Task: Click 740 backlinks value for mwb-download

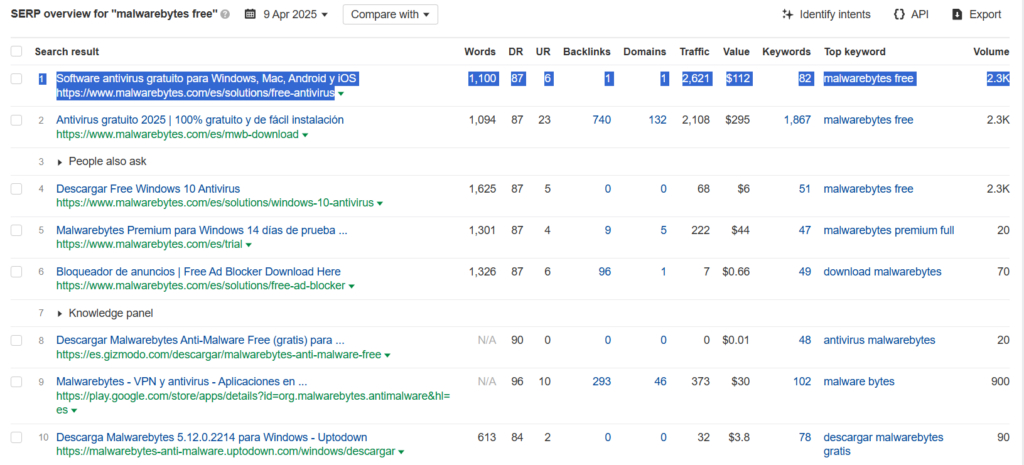Action: (x=601, y=120)
